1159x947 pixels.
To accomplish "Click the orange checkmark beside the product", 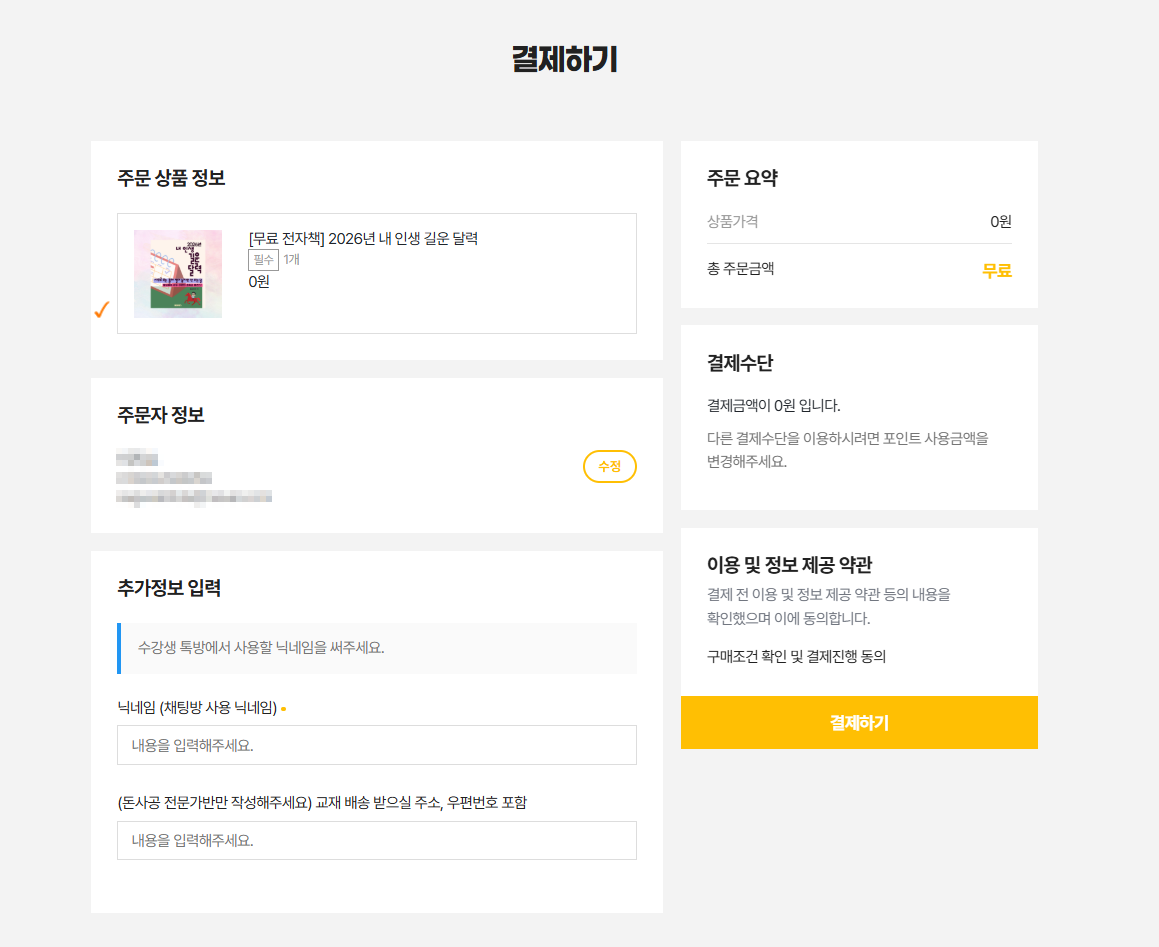I will point(101,310).
